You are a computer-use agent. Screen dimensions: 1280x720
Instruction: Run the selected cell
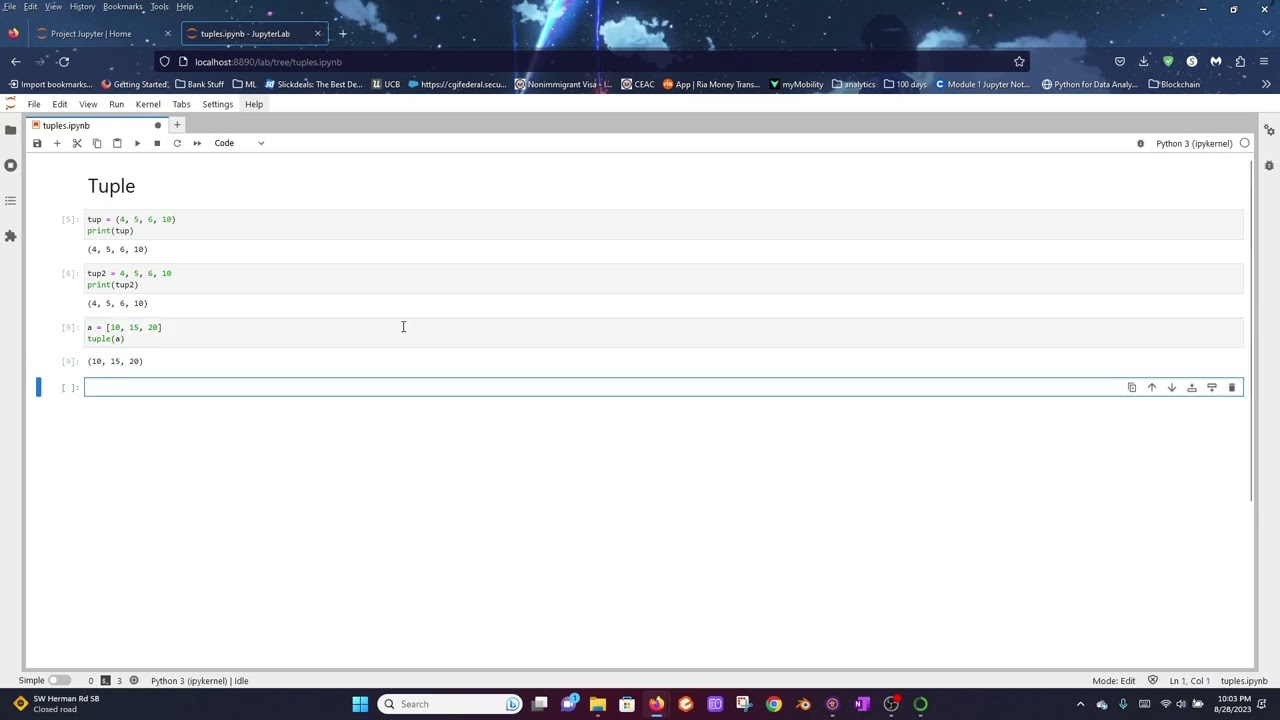click(137, 143)
